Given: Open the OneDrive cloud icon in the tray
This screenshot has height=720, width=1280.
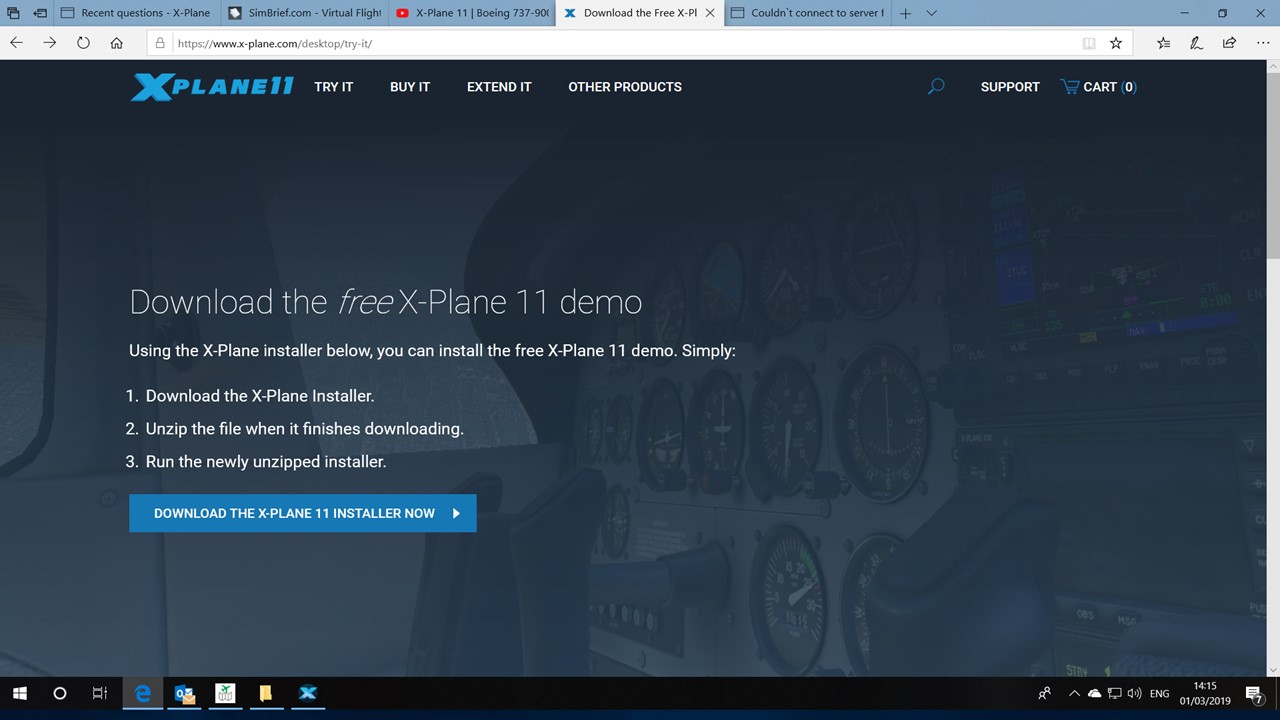Looking at the screenshot, I should click(1094, 693).
